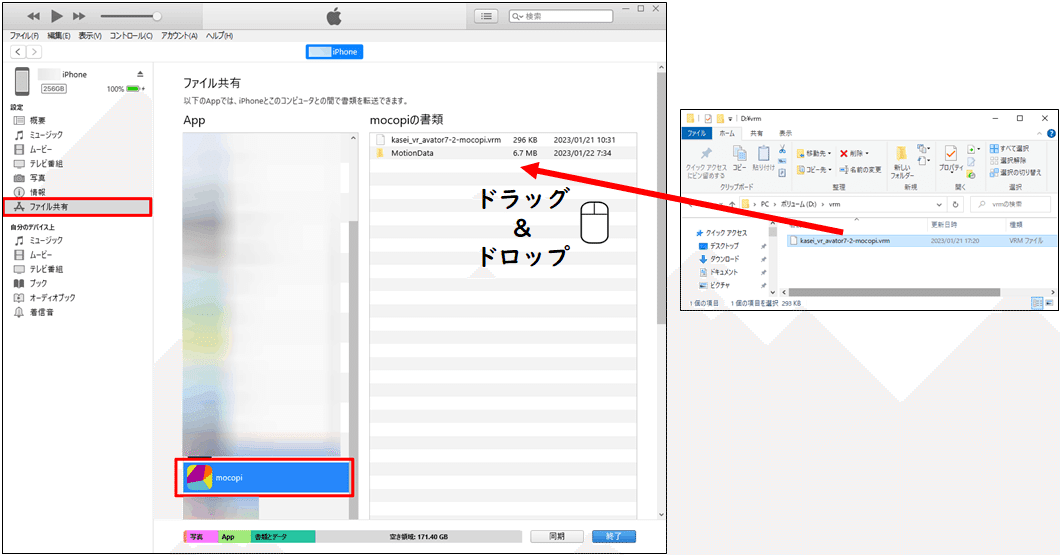Open the 編集(E) menu

[59, 36]
